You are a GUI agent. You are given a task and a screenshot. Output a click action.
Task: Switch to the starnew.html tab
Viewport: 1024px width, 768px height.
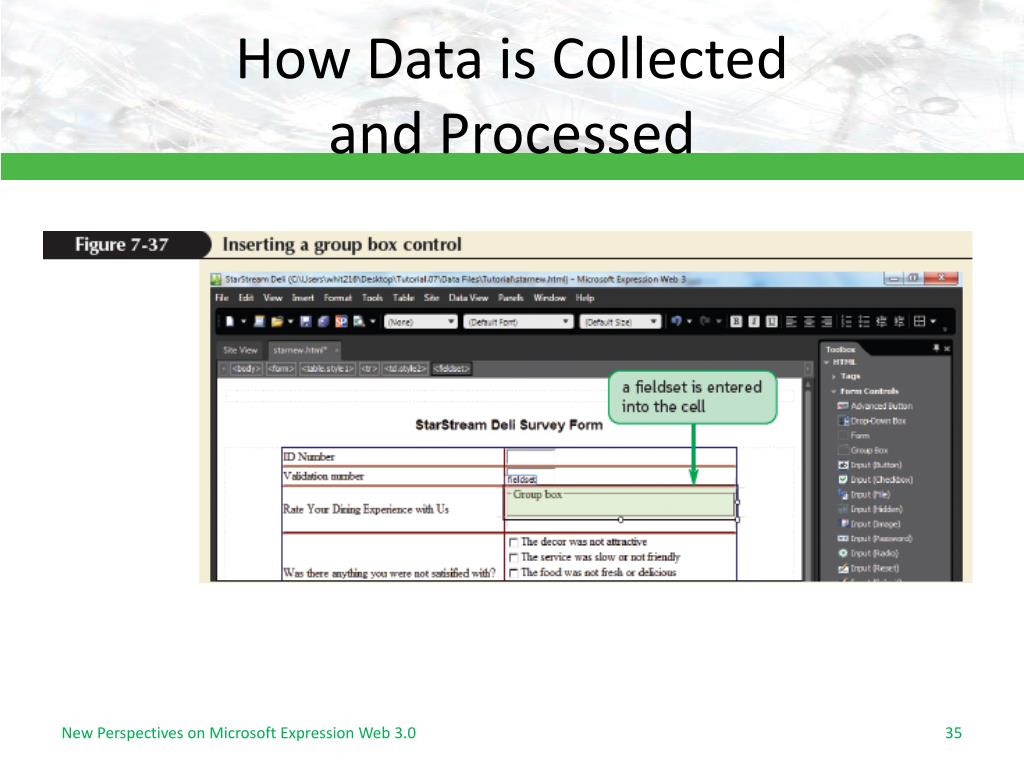point(304,350)
